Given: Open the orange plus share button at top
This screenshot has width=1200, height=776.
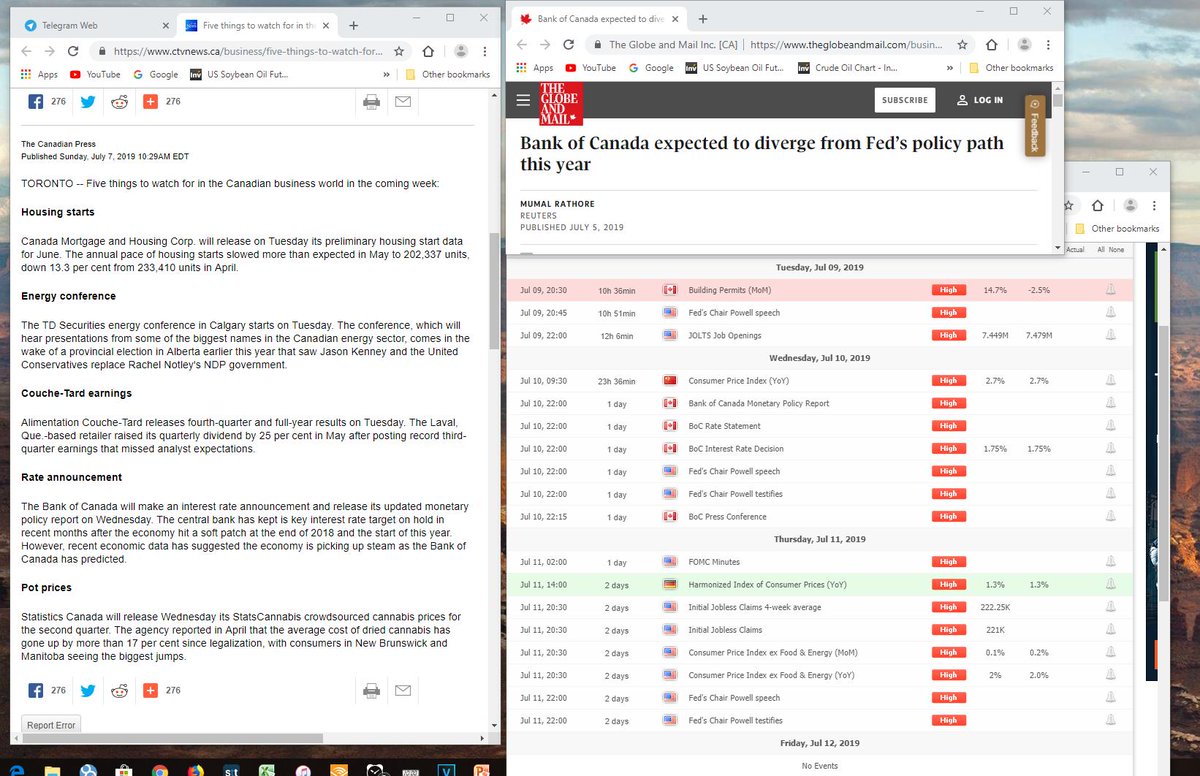Looking at the screenshot, I should pyautogui.click(x=151, y=101).
